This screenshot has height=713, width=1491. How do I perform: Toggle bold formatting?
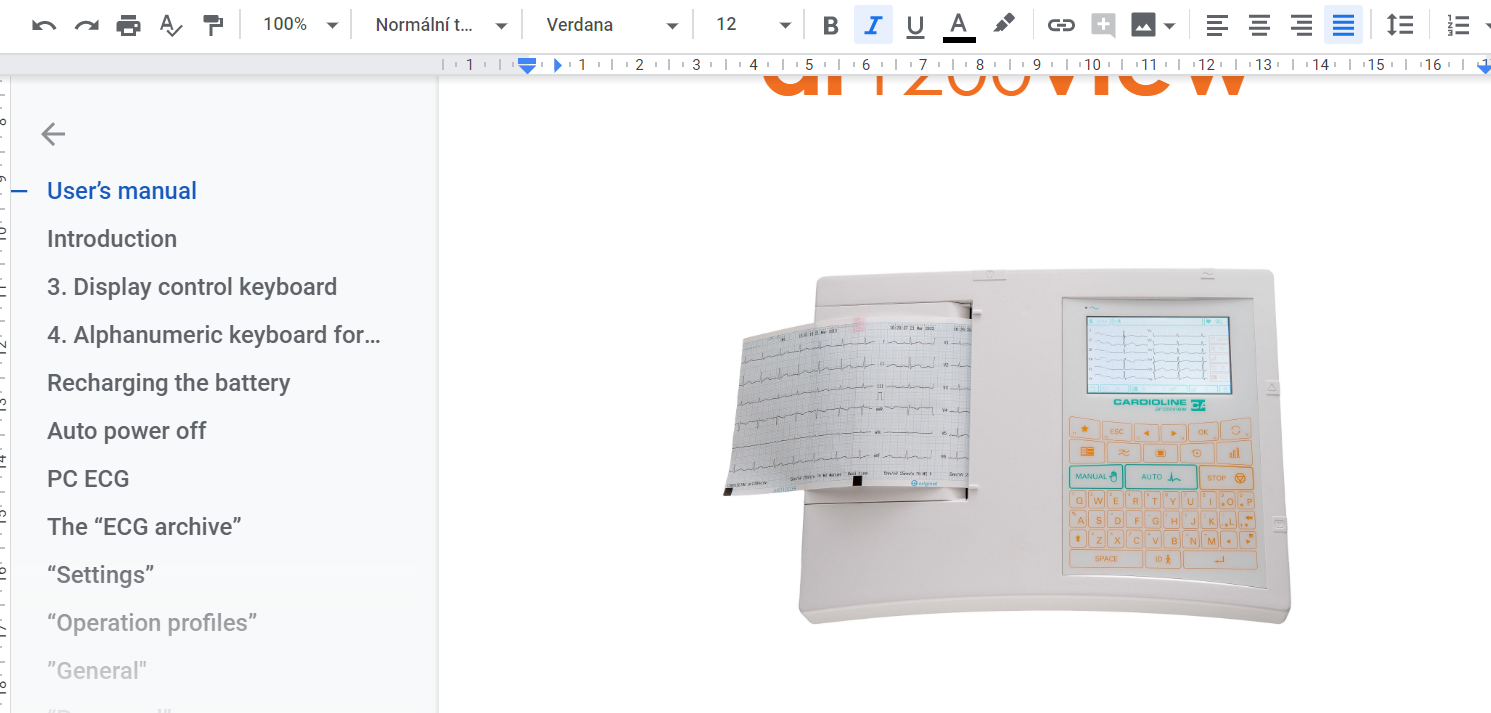tap(830, 25)
